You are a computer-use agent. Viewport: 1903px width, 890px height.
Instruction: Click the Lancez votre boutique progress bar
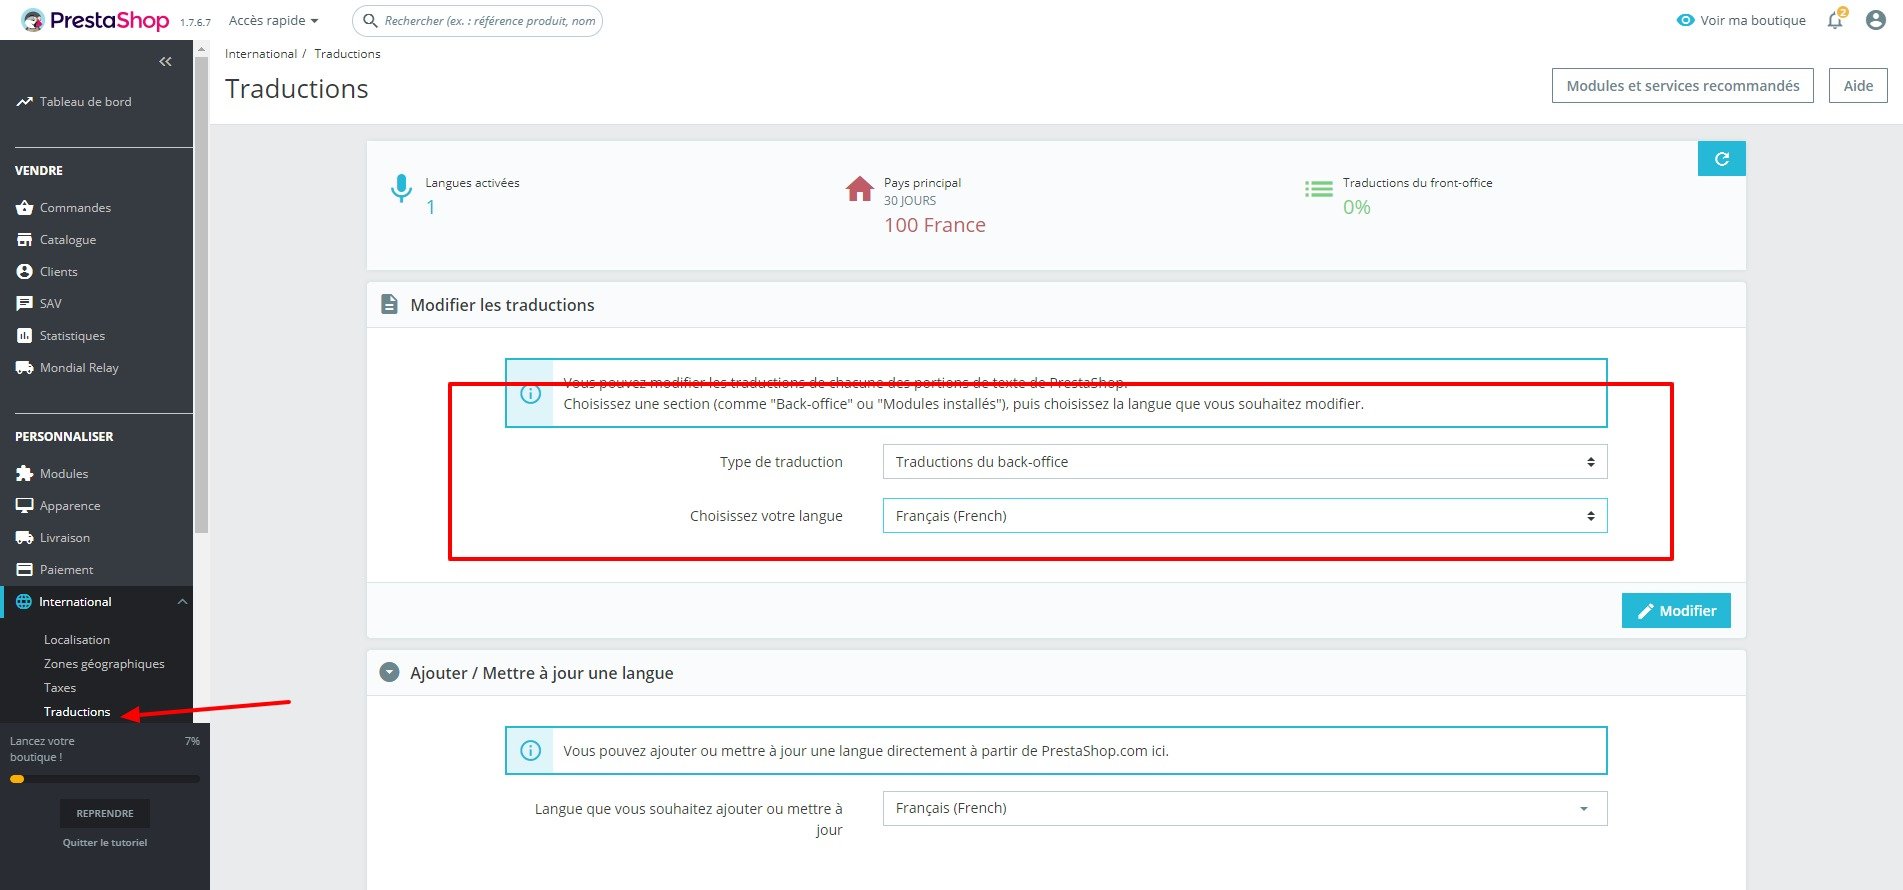pos(105,779)
